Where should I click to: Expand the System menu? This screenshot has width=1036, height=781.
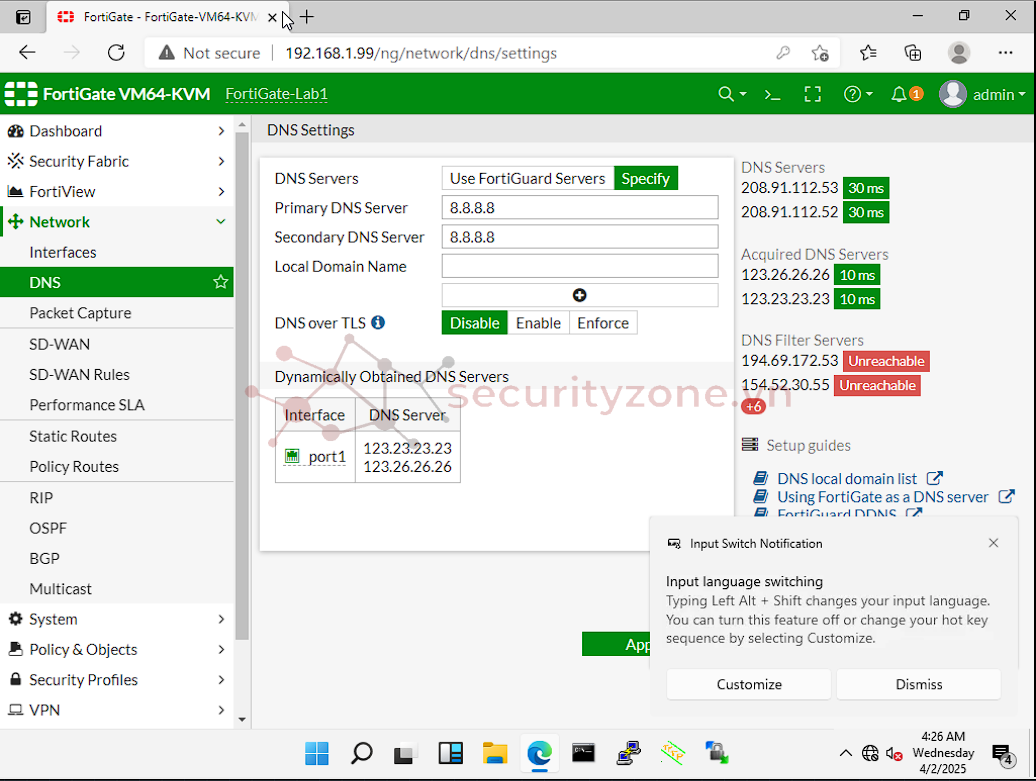117,619
